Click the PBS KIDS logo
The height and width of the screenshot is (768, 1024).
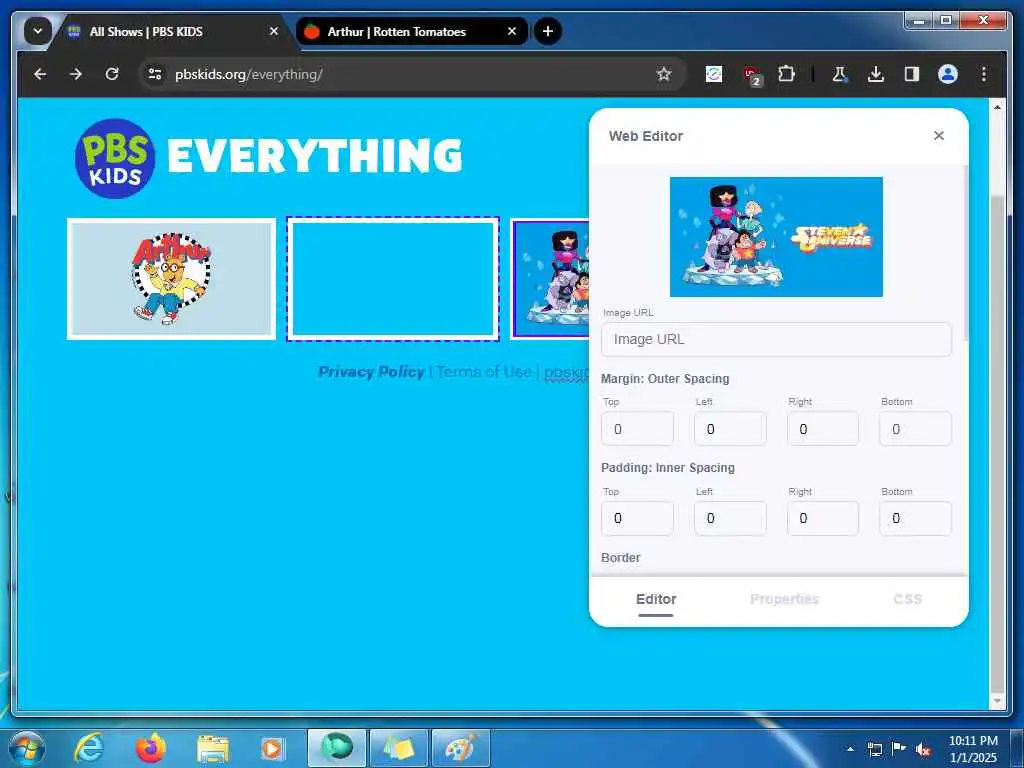click(x=115, y=158)
